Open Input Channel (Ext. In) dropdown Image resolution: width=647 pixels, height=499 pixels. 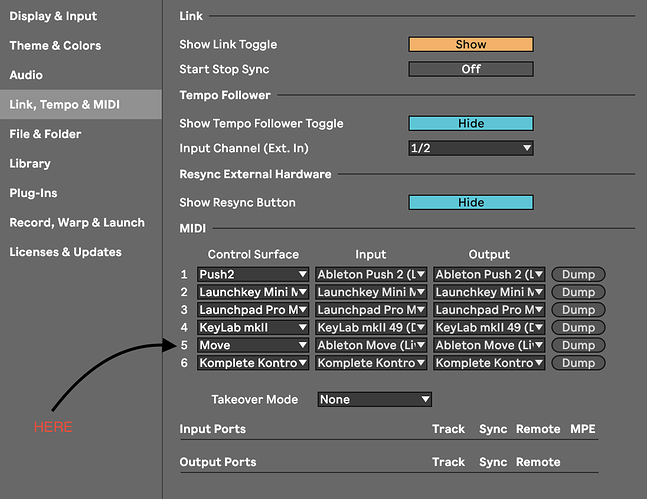coord(470,148)
